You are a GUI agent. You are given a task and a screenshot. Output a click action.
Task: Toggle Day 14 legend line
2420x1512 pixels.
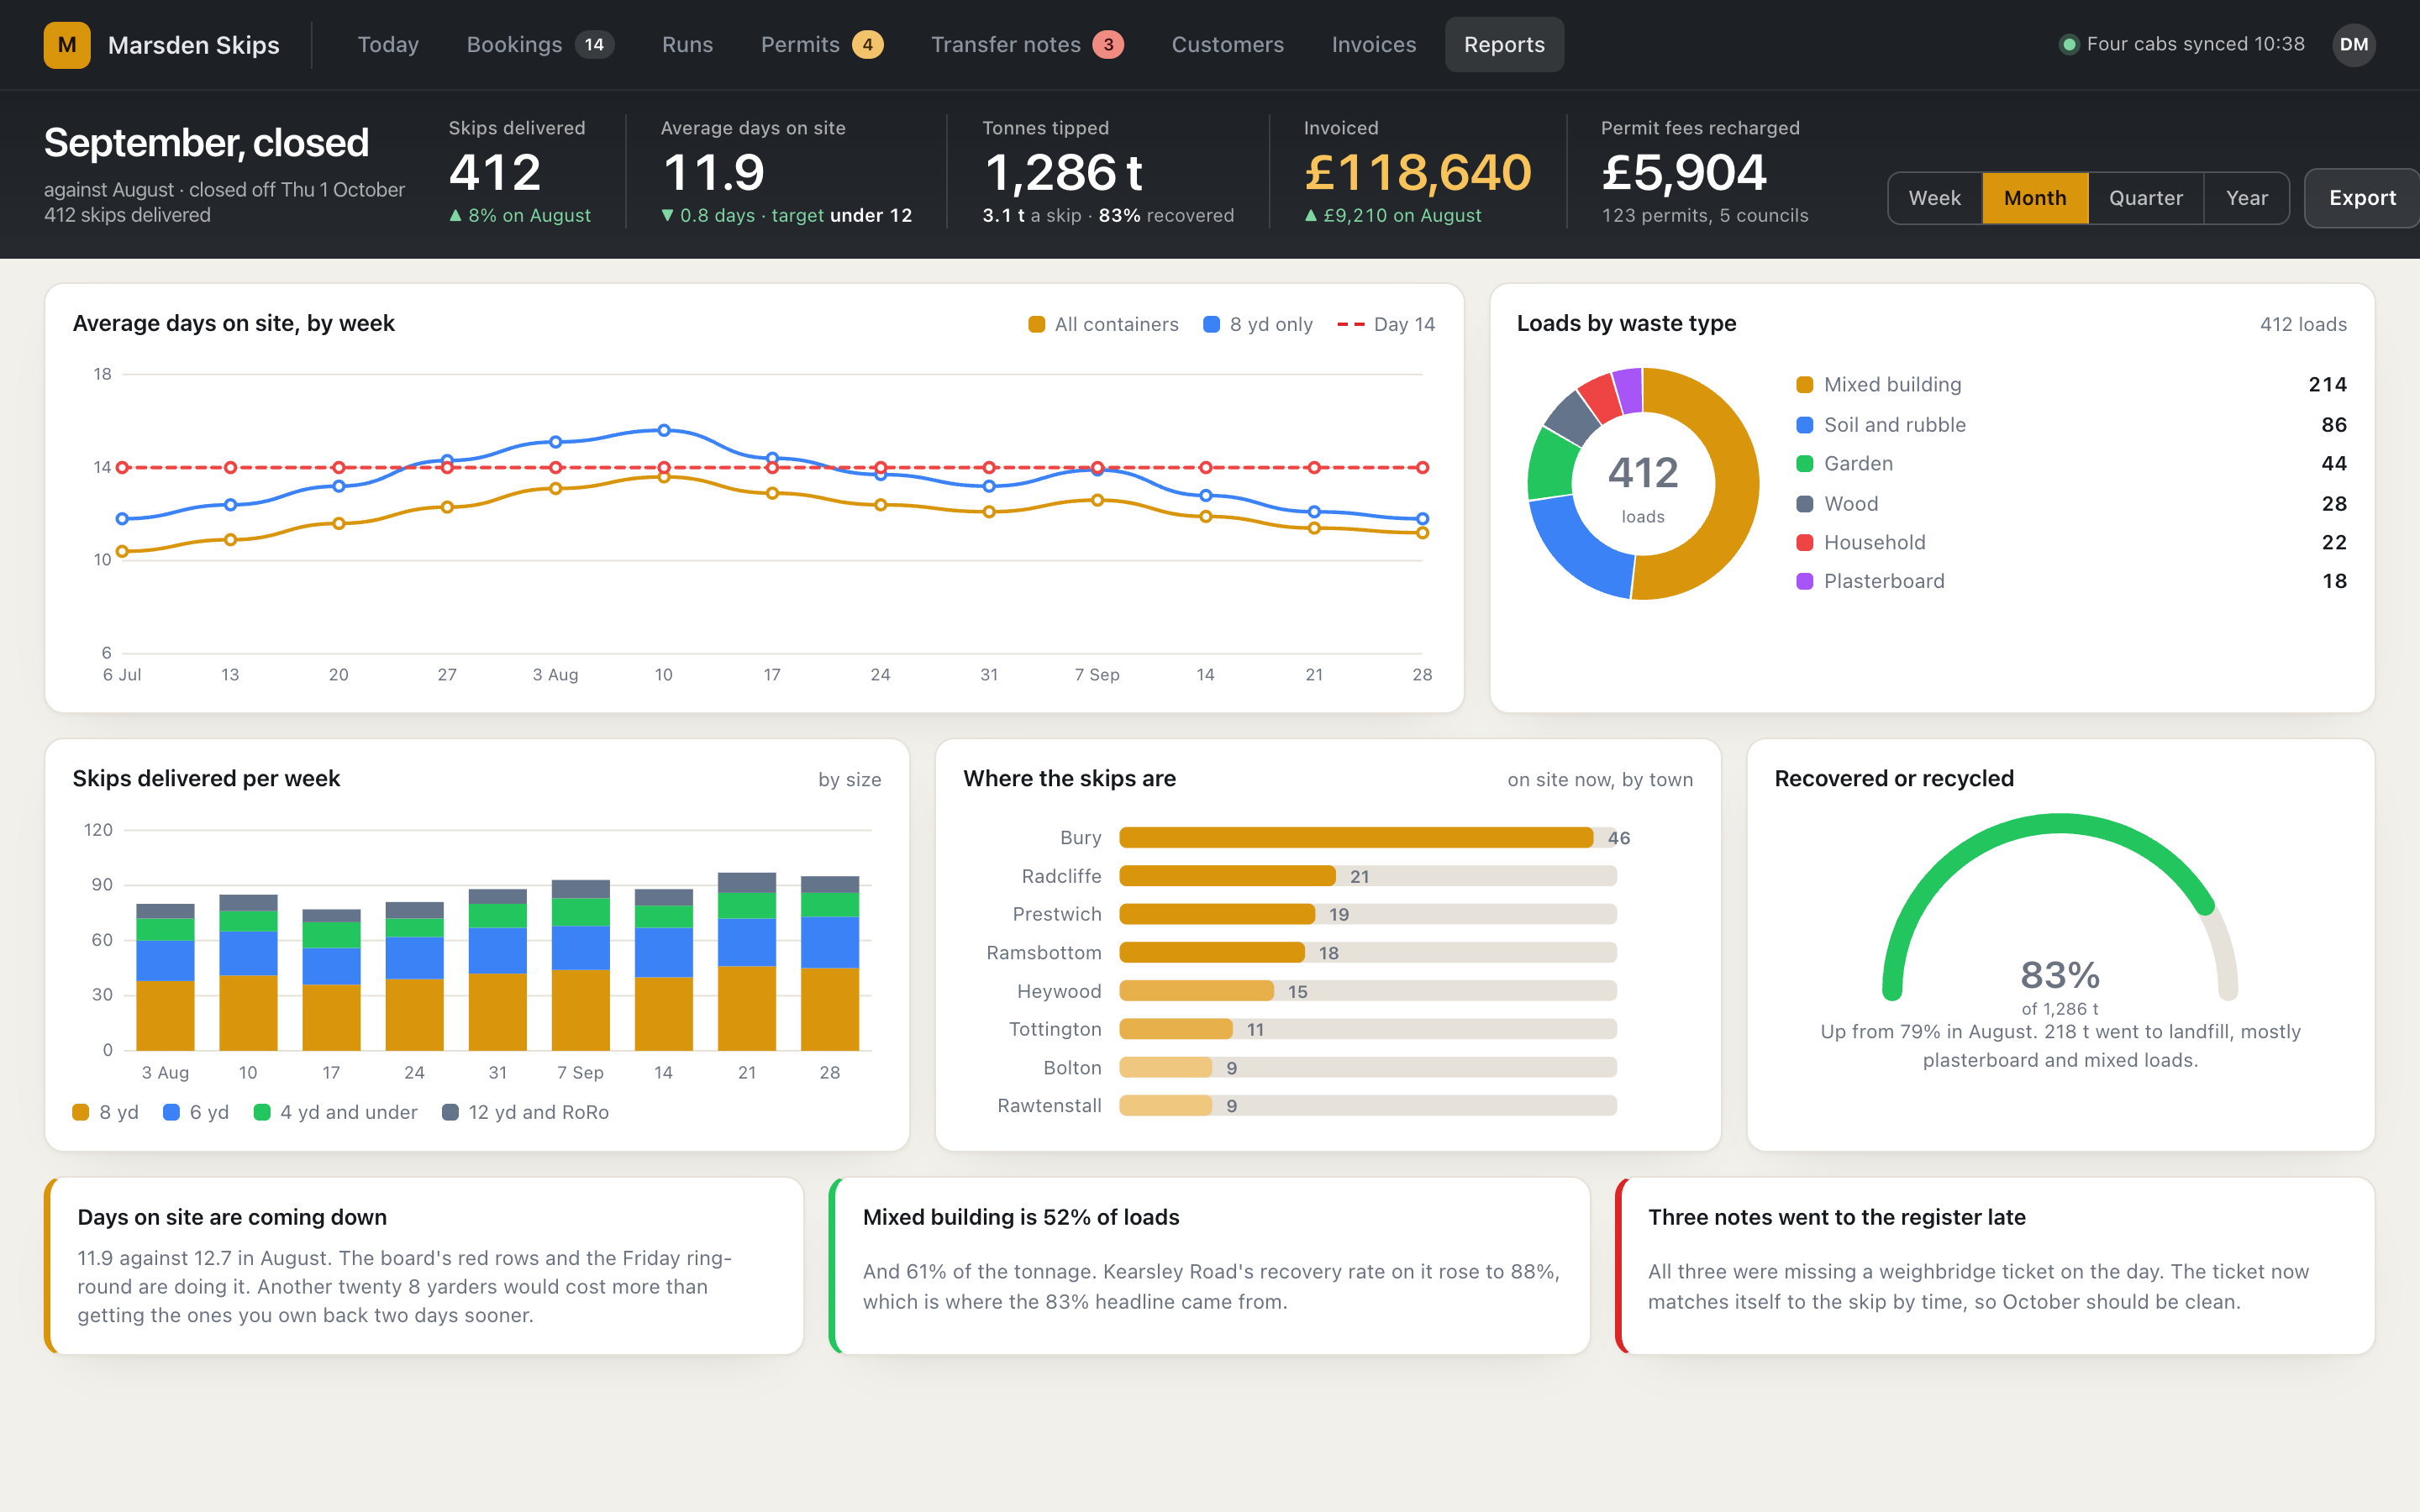pos(1386,324)
